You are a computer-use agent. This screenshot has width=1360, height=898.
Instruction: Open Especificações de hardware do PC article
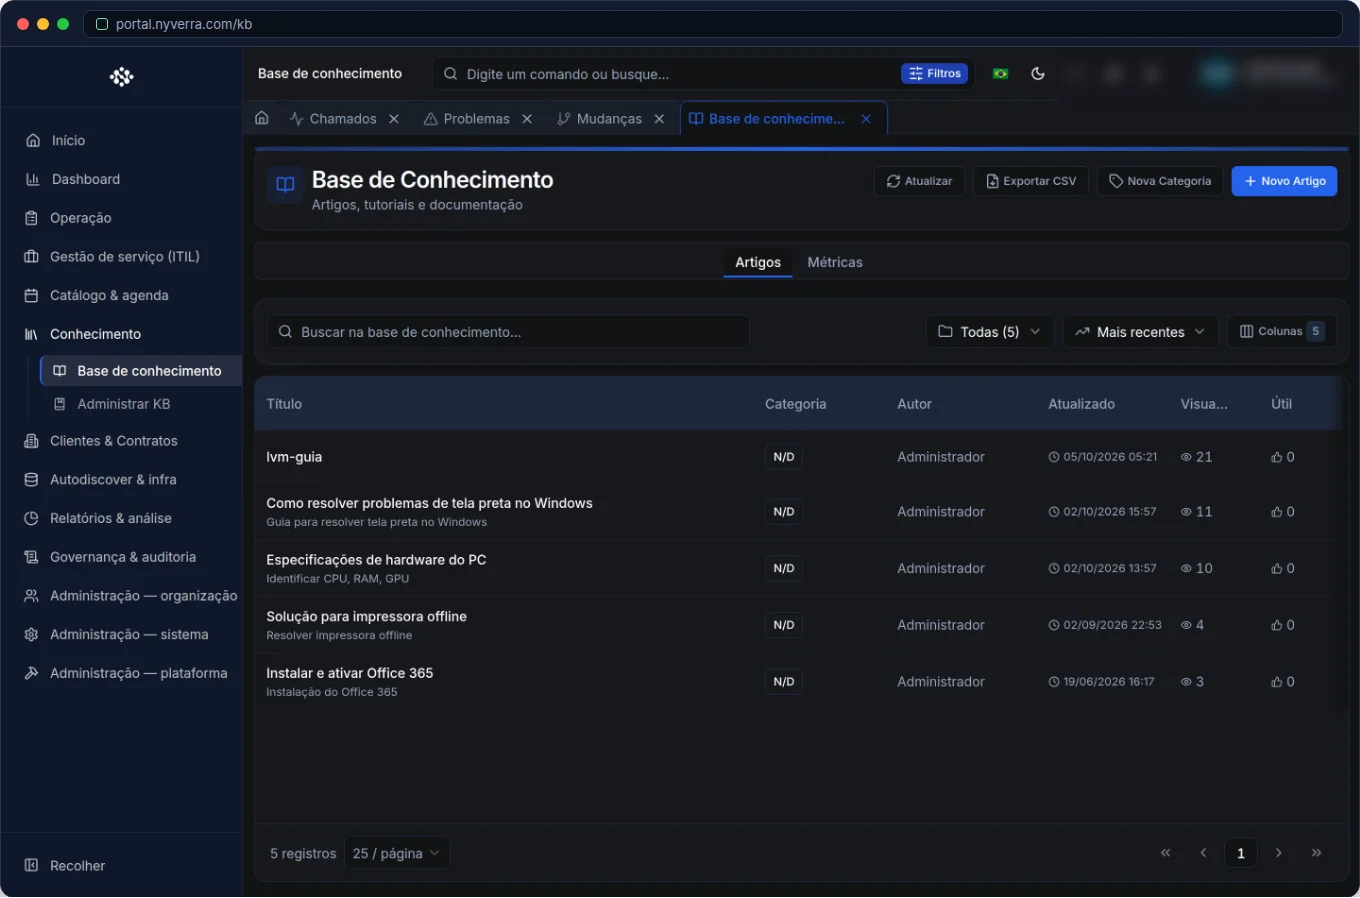[x=376, y=560]
